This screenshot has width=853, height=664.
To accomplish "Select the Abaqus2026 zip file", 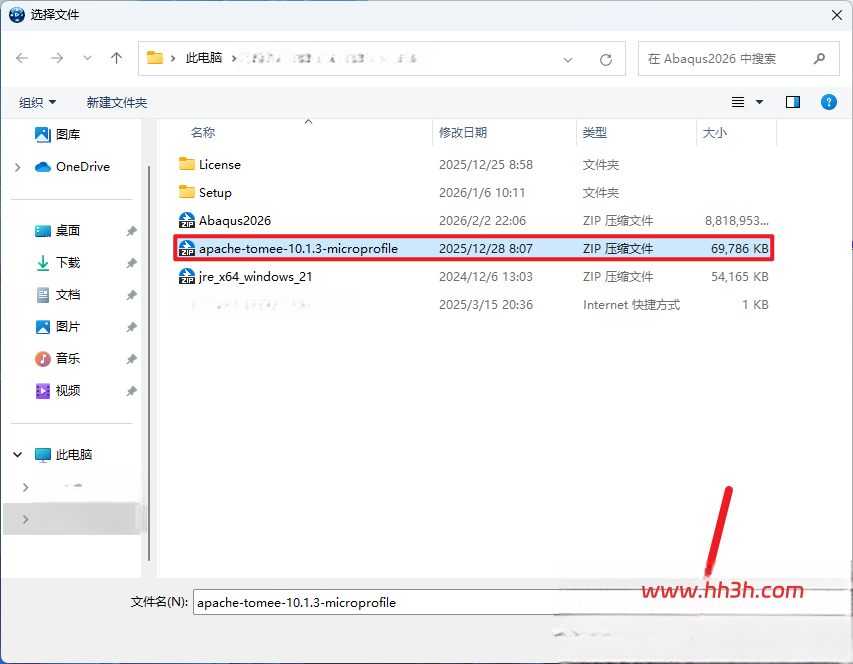I will coord(473,221).
